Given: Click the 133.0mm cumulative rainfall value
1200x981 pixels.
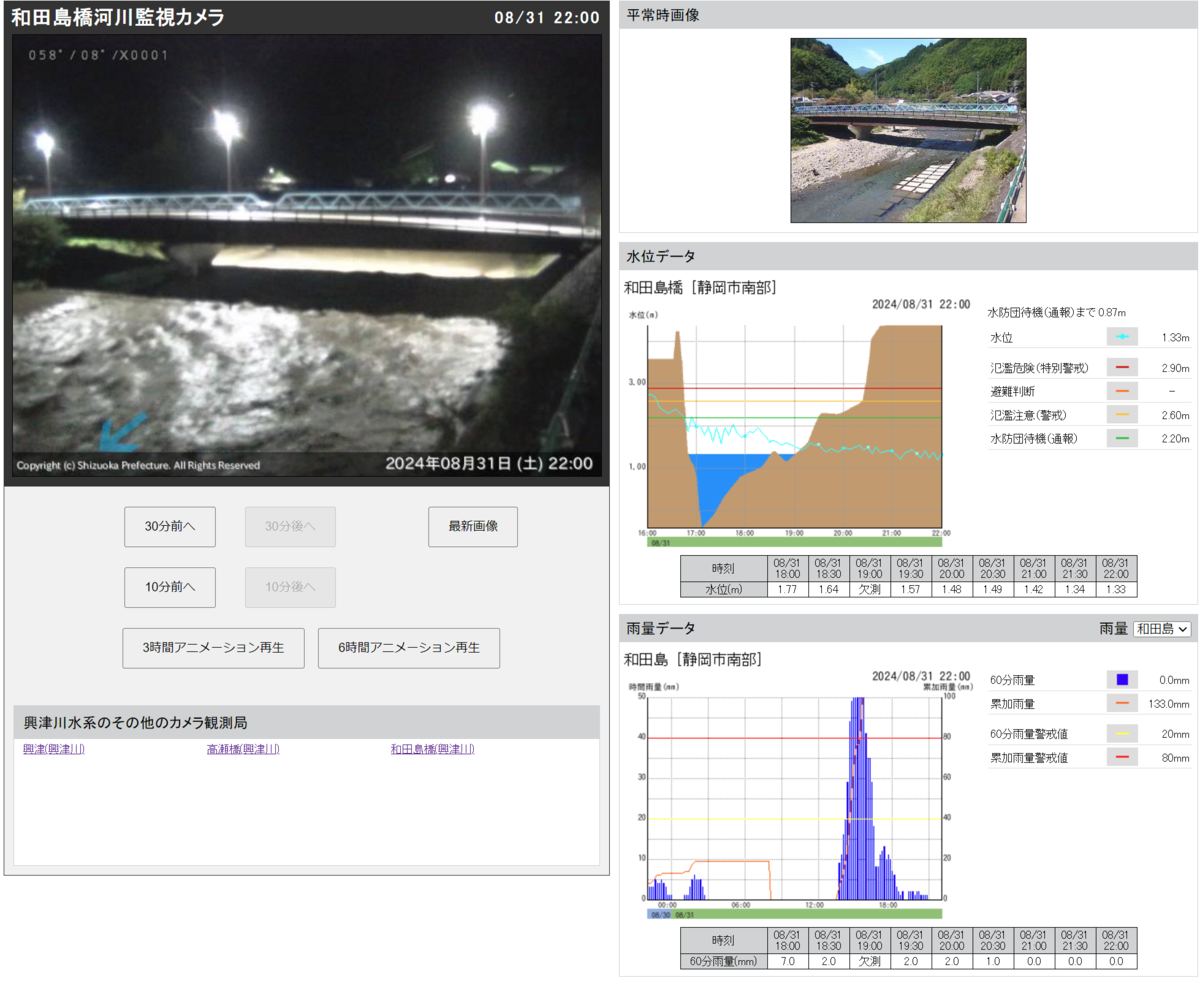Looking at the screenshot, I should pyautogui.click(x=1170, y=704).
